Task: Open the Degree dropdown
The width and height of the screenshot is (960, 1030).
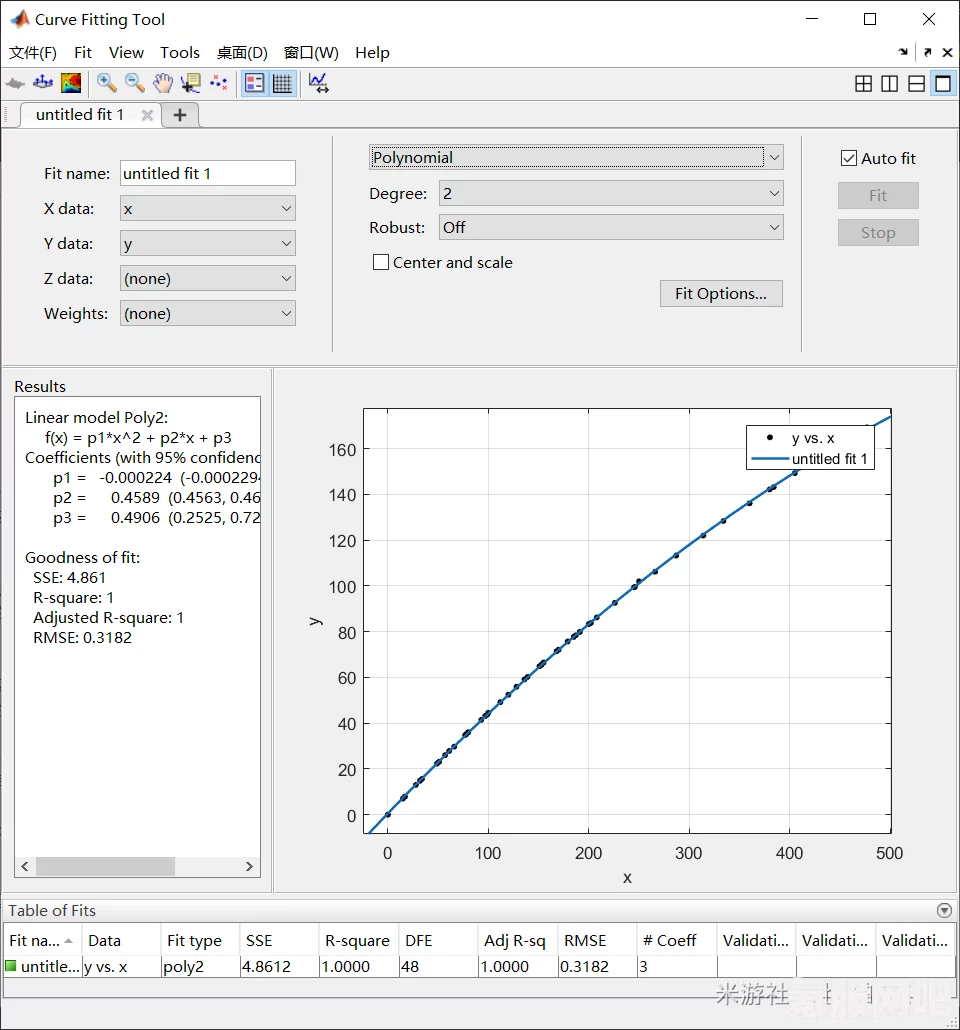Action: [x=611, y=194]
